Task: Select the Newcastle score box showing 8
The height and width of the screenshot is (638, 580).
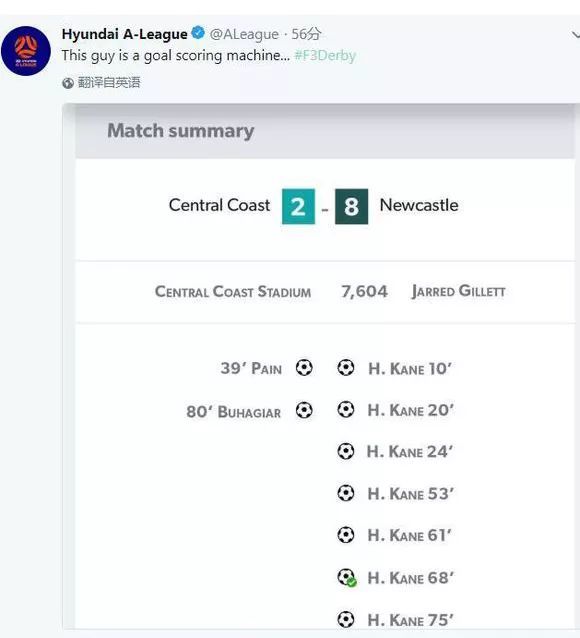Action: pos(351,206)
